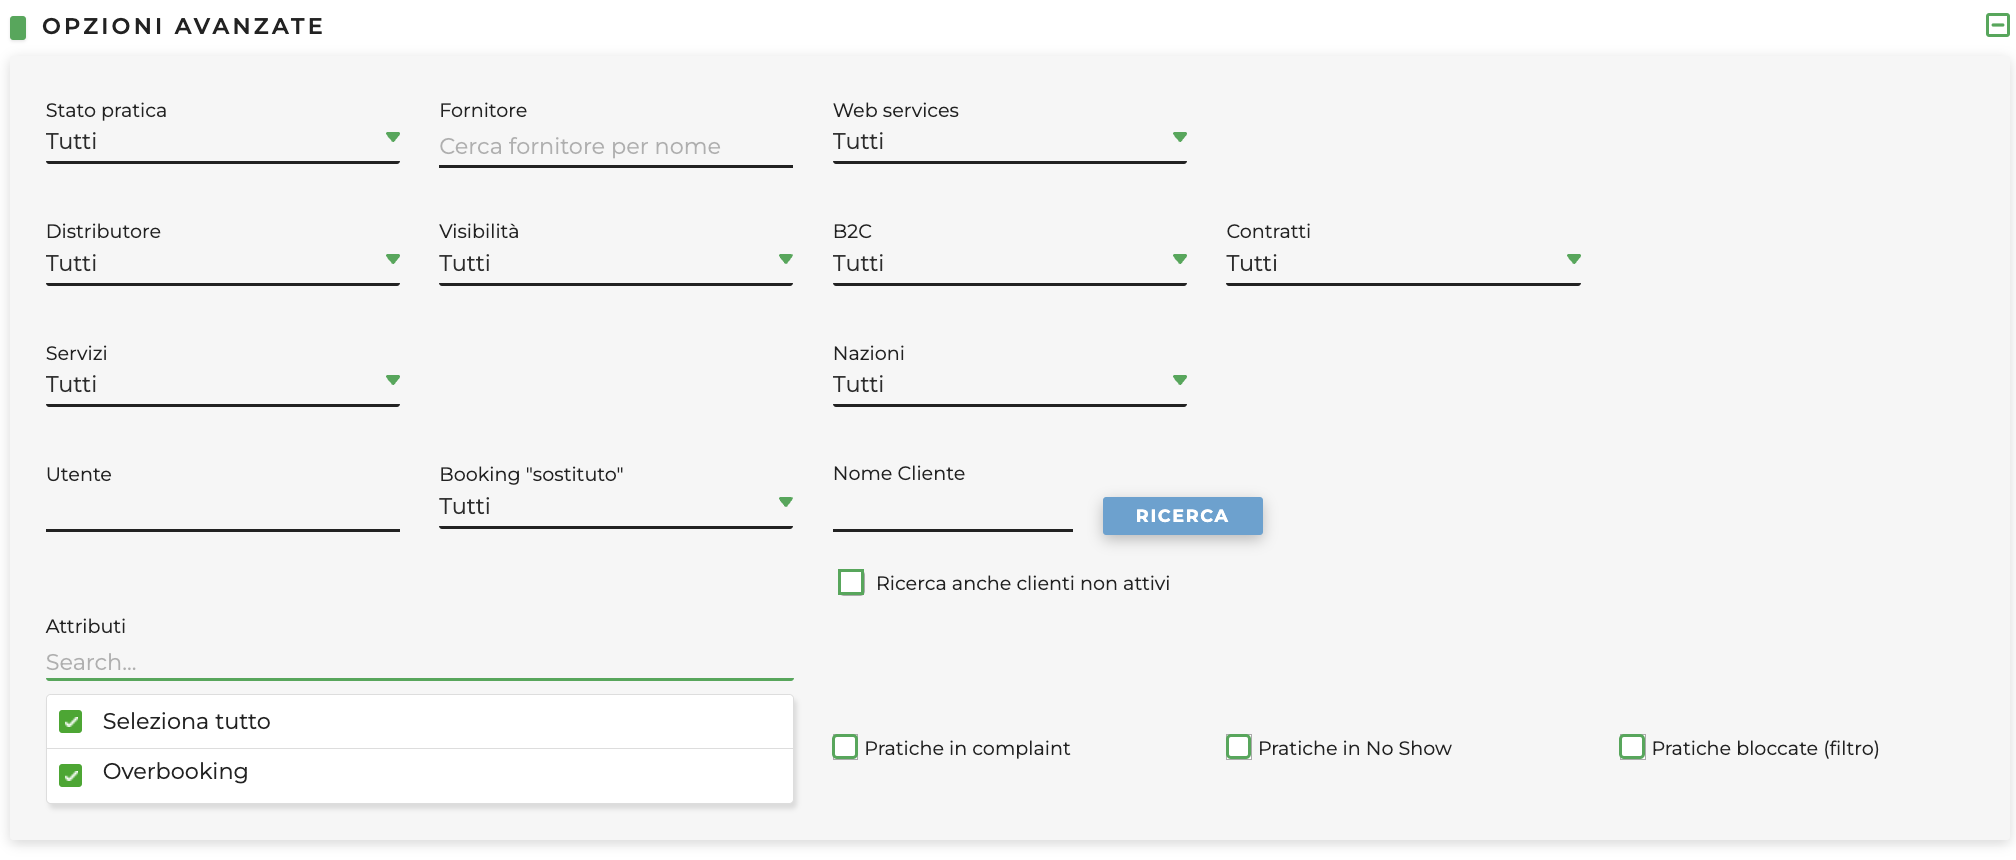
Task: Click the Ricerca button
Action: pos(1183,516)
